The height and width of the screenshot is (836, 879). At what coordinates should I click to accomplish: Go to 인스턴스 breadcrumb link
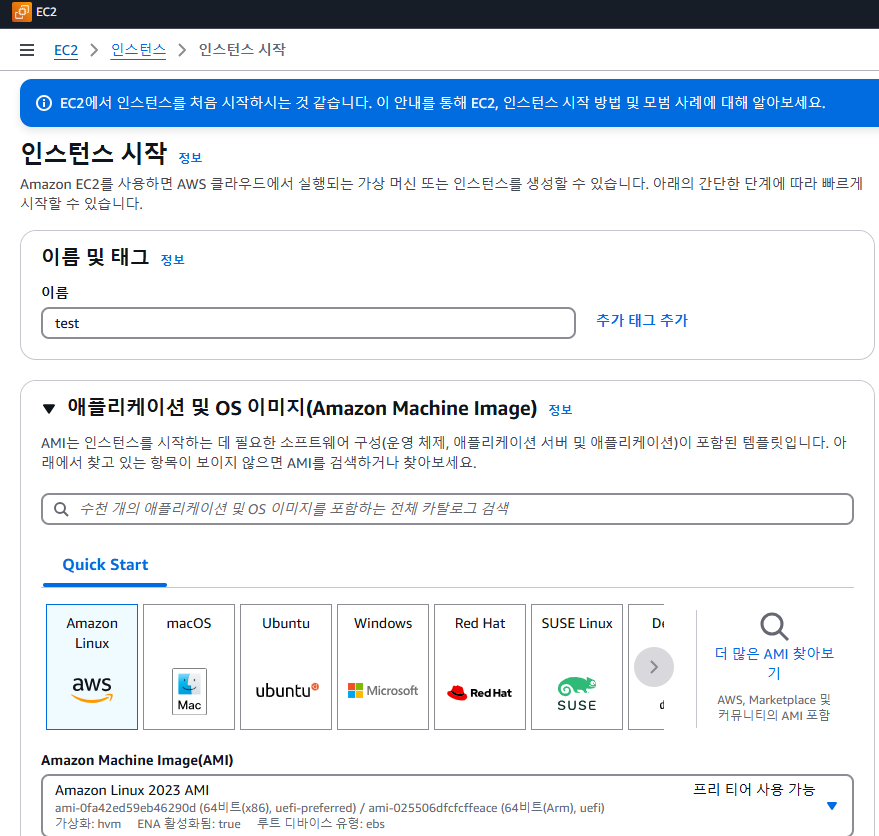pyautogui.click(x=138, y=50)
